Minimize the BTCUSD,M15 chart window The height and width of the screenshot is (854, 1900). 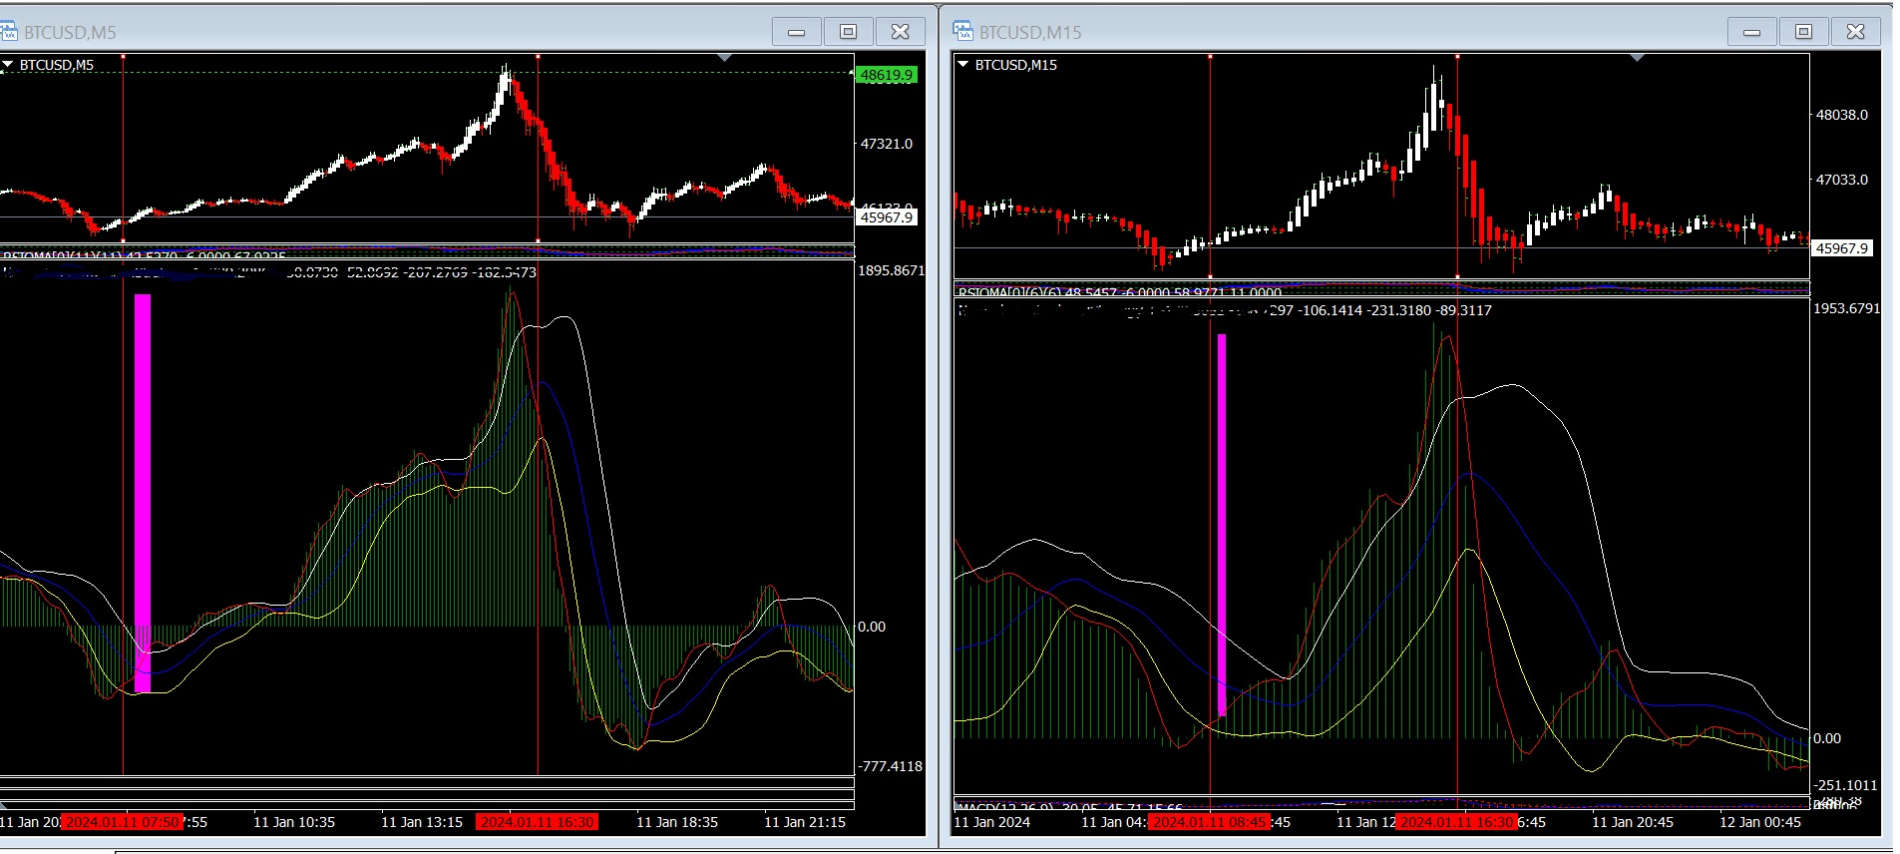[1752, 32]
